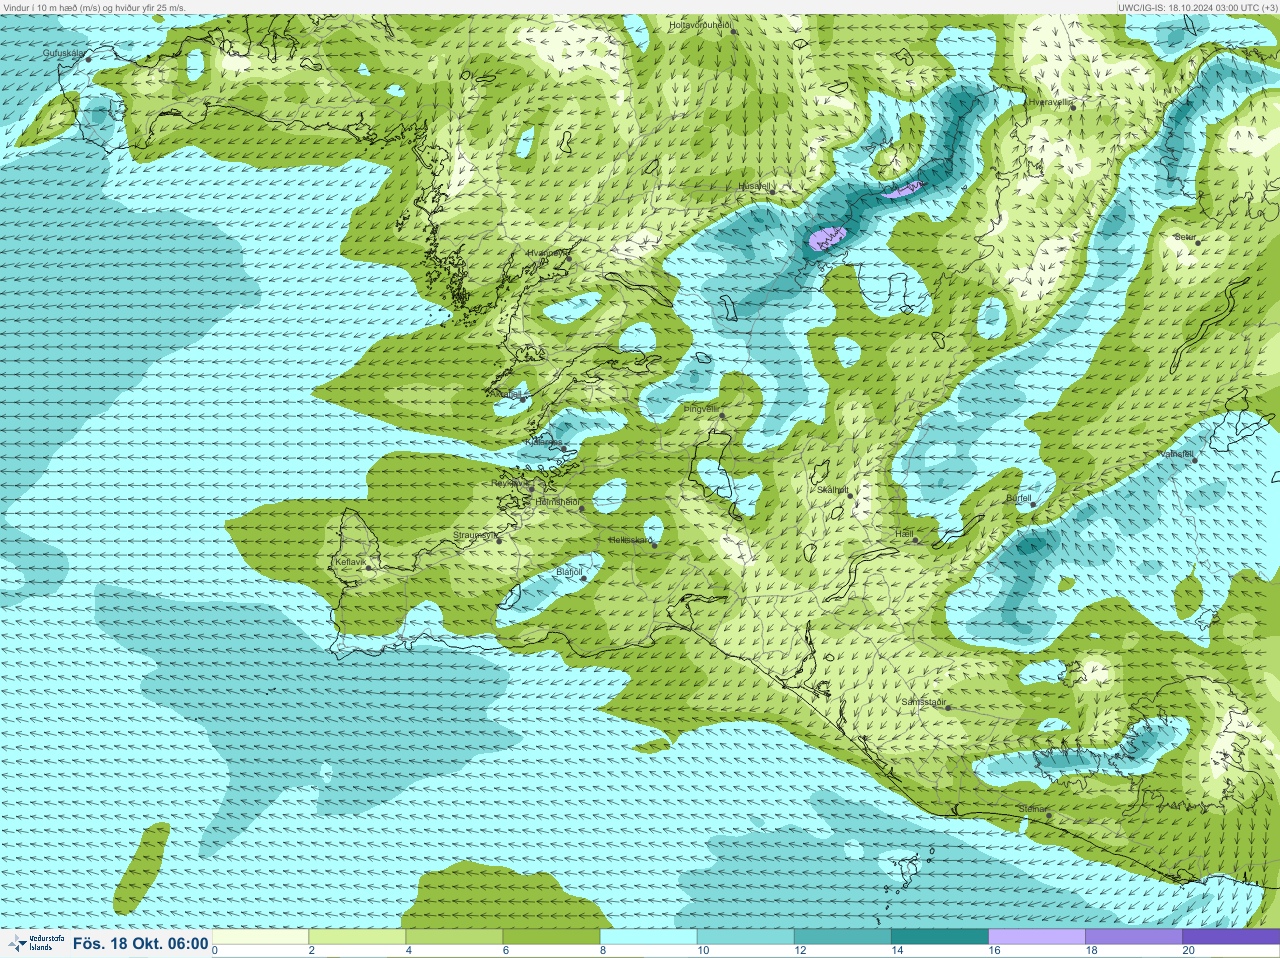The height and width of the screenshot is (958, 1280).
Task: Click the Akrafjall station marker
Action: point(522,398)
